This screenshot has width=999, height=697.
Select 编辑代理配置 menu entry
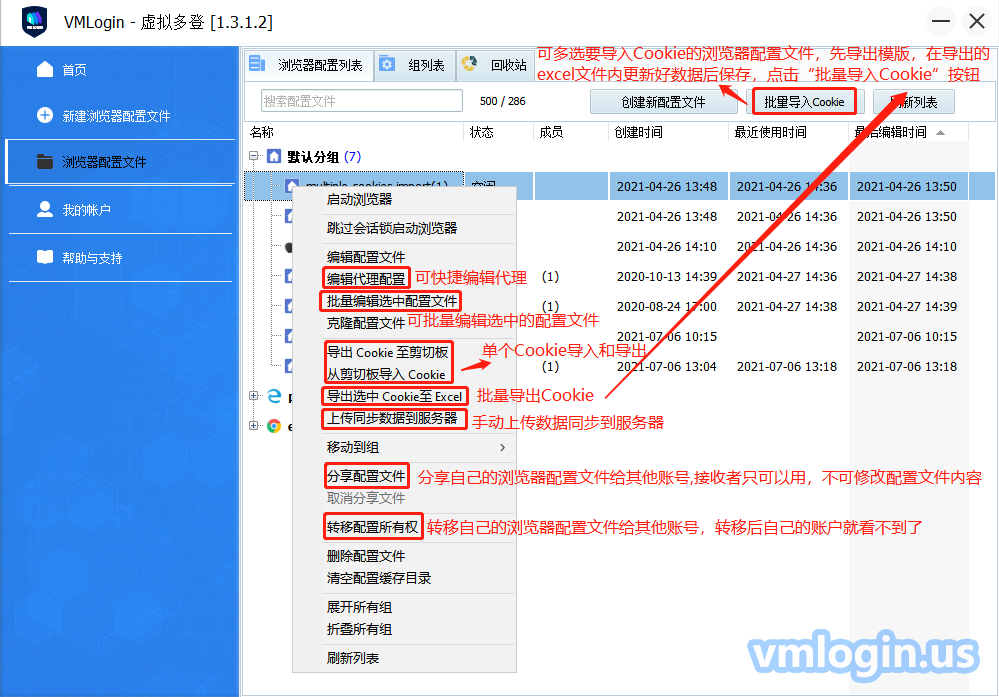pyautogui.click(x=366, y=279)
